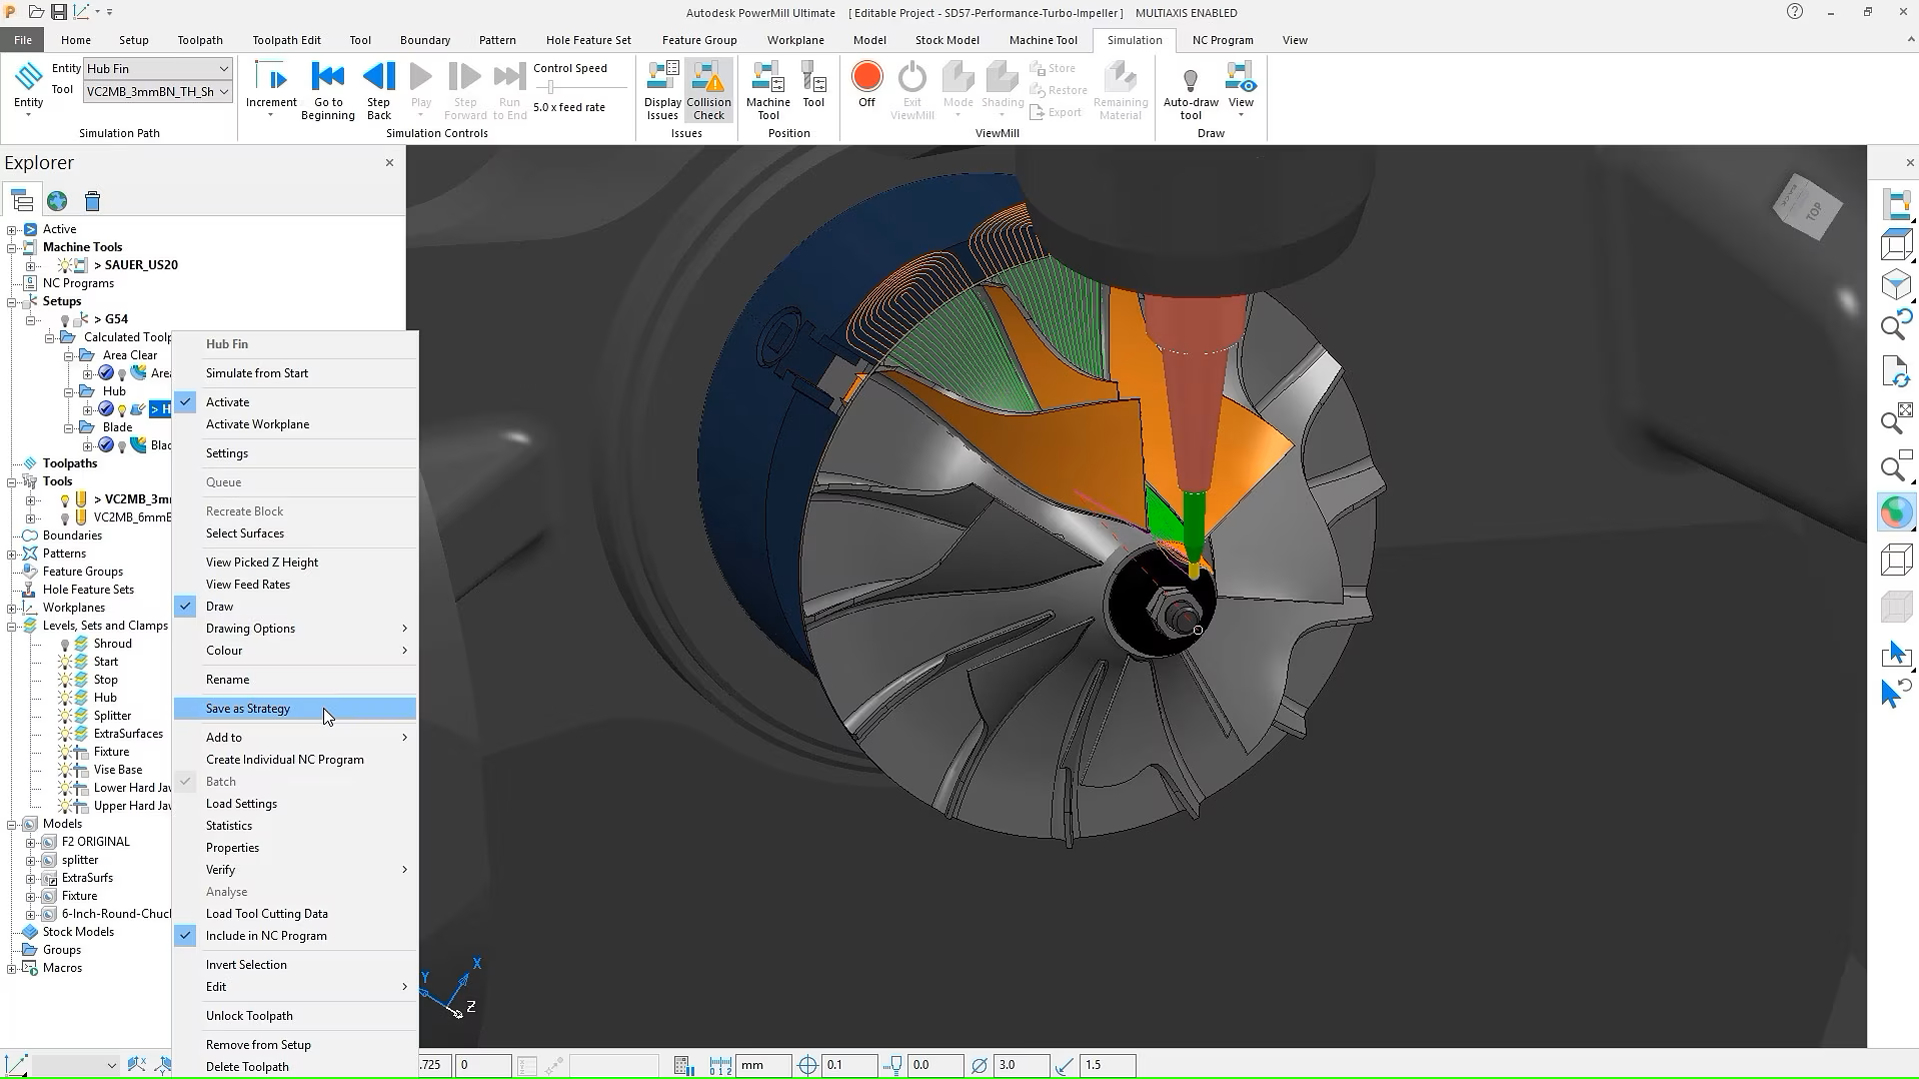Click the tolerance field showing 0.1
Image resolution: width=1919 pixels, height=1079 pixels.
[x=847, y=1065]
